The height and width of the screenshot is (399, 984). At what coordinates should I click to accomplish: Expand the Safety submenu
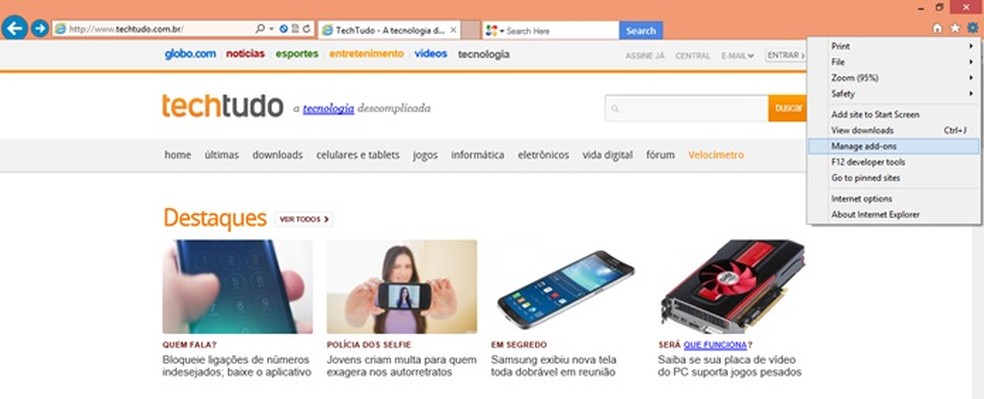(x=894, y=93)
